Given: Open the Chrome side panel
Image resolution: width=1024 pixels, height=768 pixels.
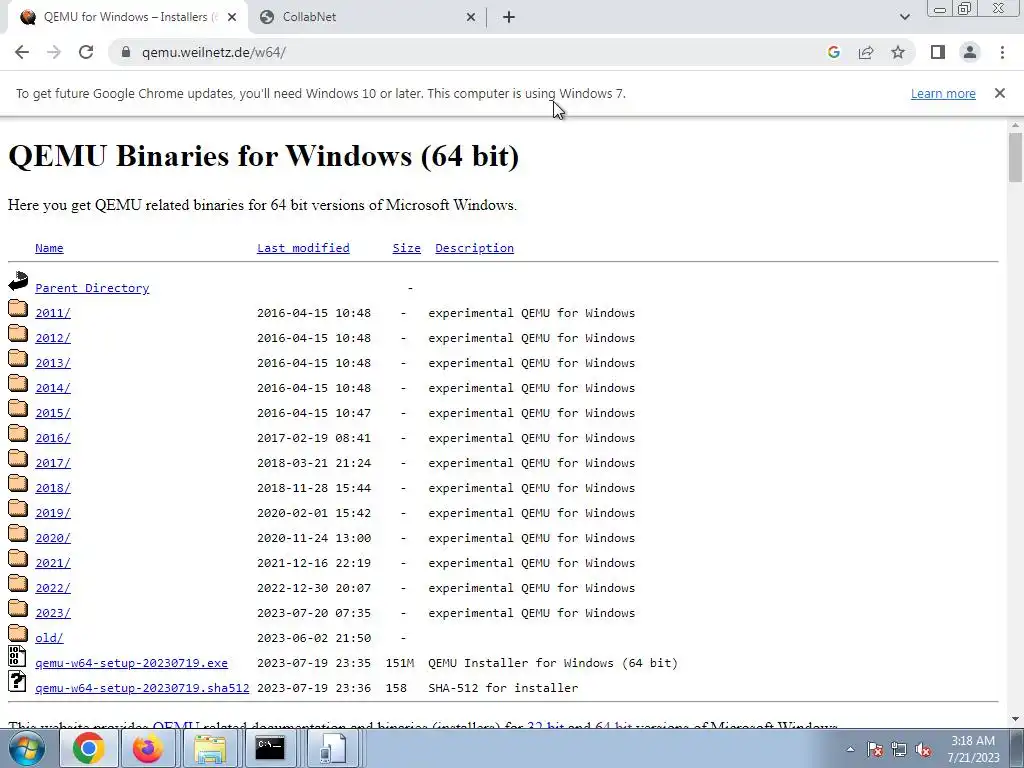Looking at the screenshot, I should pyautogui.click(x=938, y=52).
